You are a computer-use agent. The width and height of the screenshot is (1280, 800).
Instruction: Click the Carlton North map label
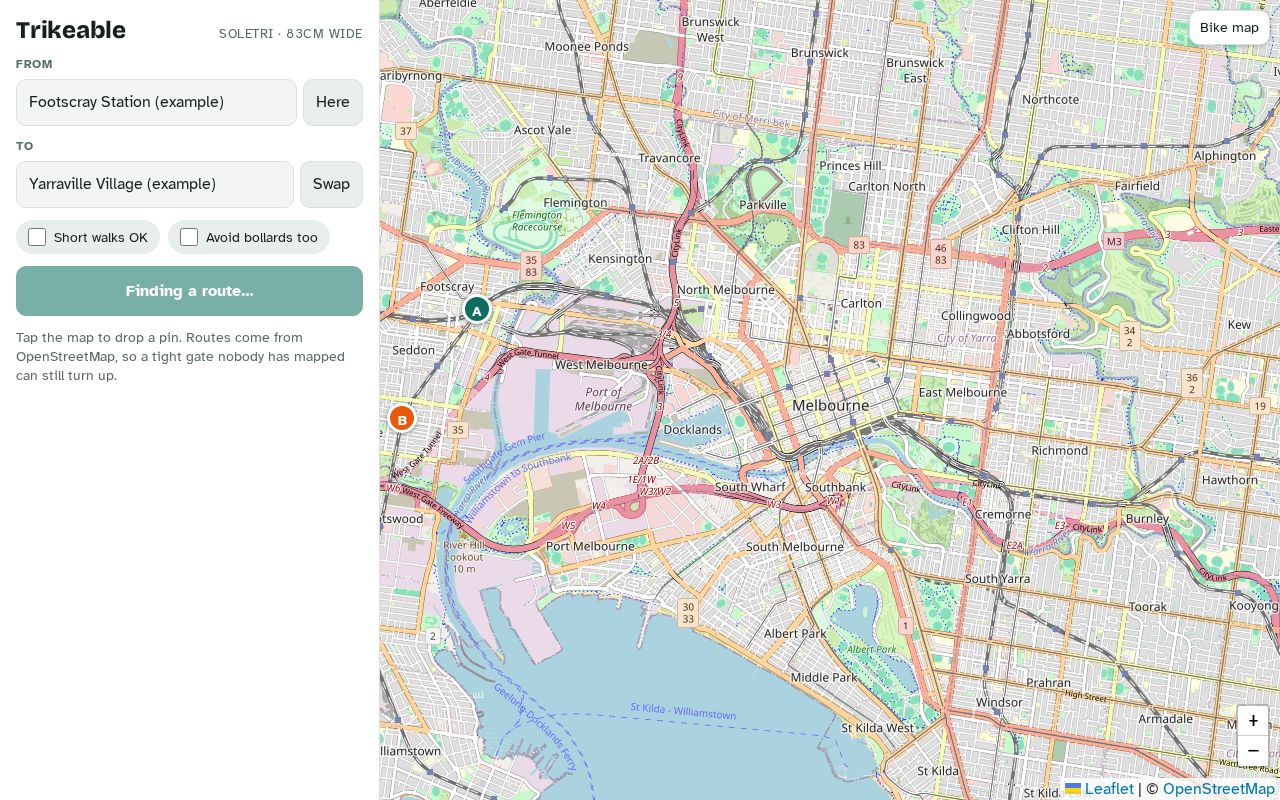tap(886, 186)
